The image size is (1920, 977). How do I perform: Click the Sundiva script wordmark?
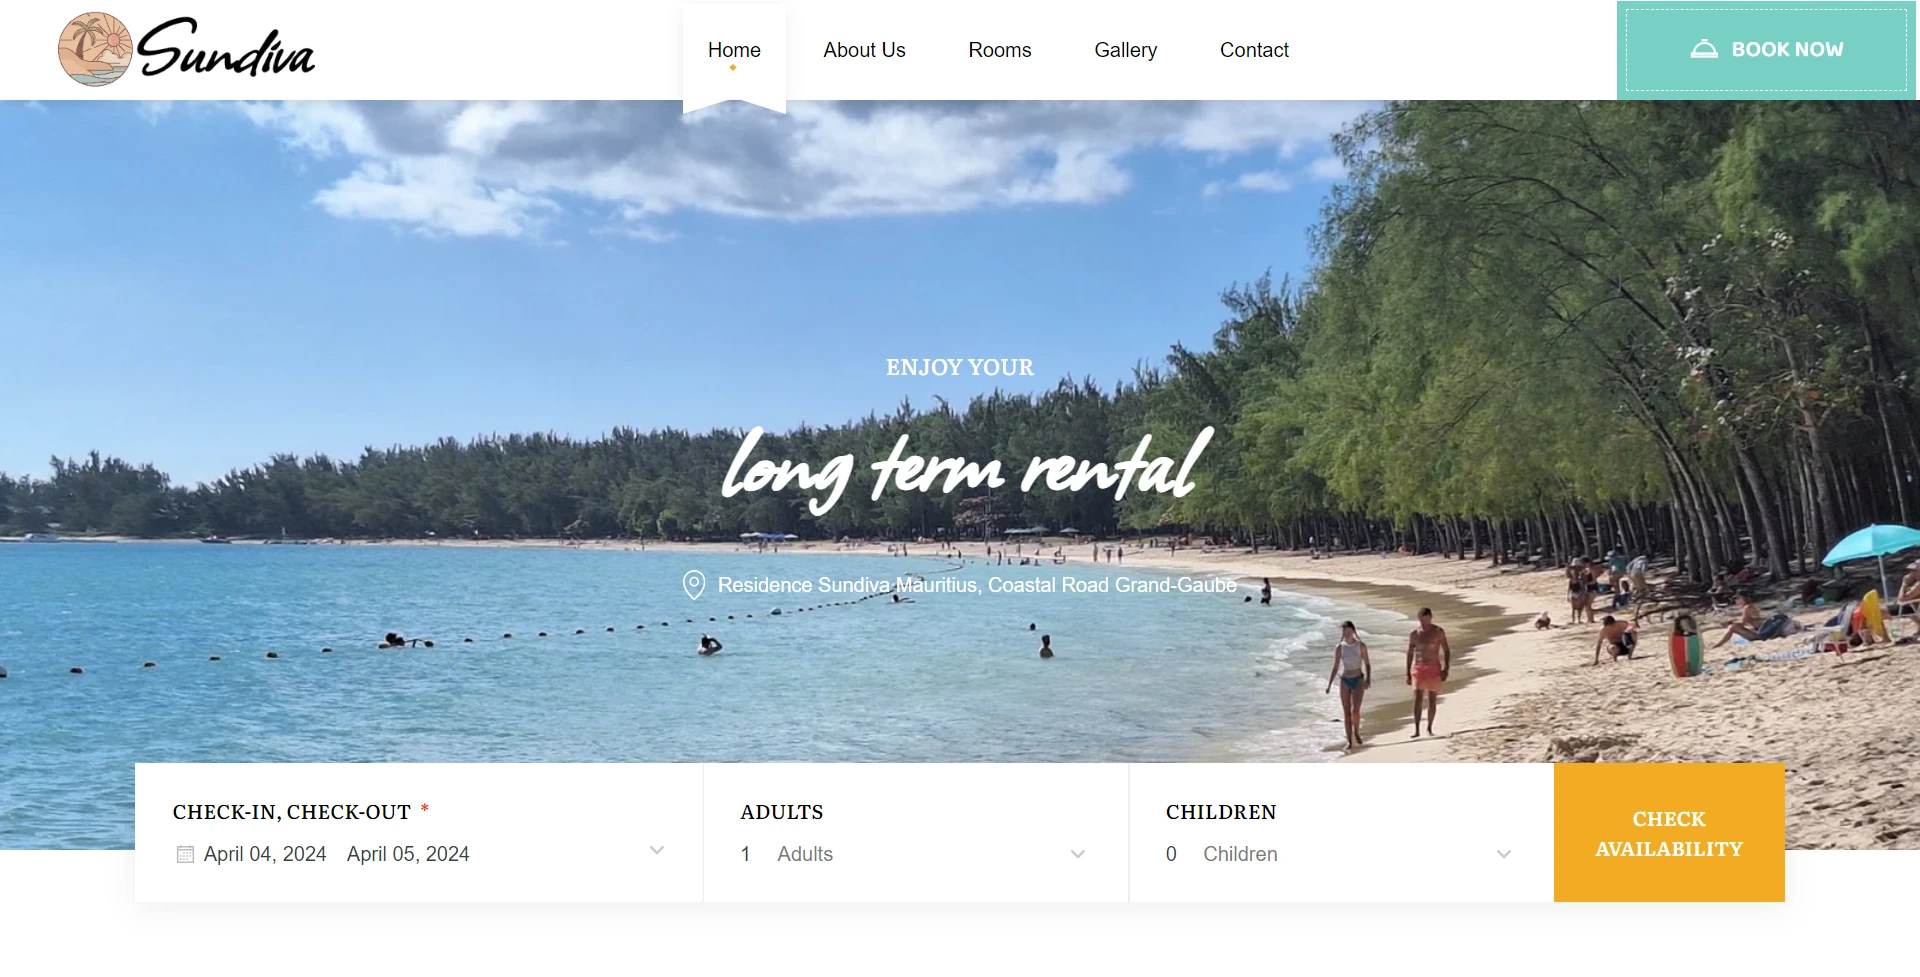click(x=226, y=48)
